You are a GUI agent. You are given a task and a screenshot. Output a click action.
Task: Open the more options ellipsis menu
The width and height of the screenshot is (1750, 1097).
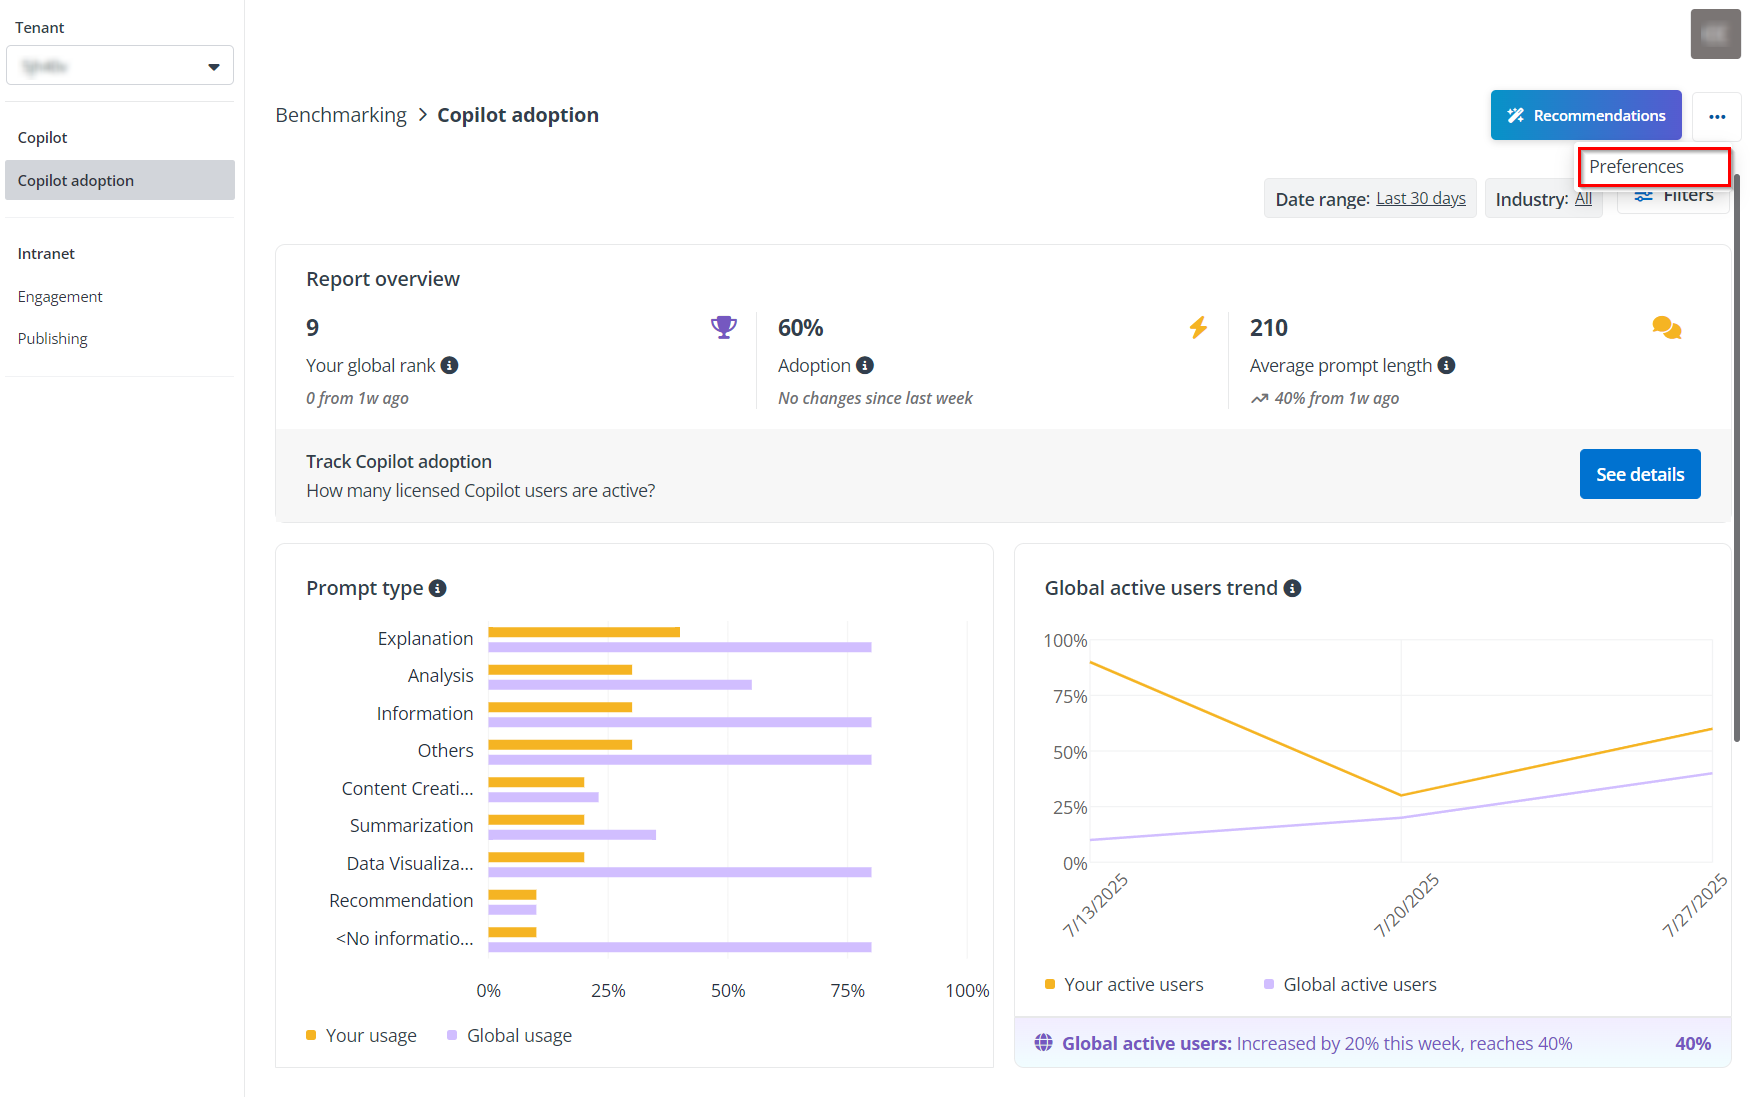pyautogui.click(x=1717, y=116)
